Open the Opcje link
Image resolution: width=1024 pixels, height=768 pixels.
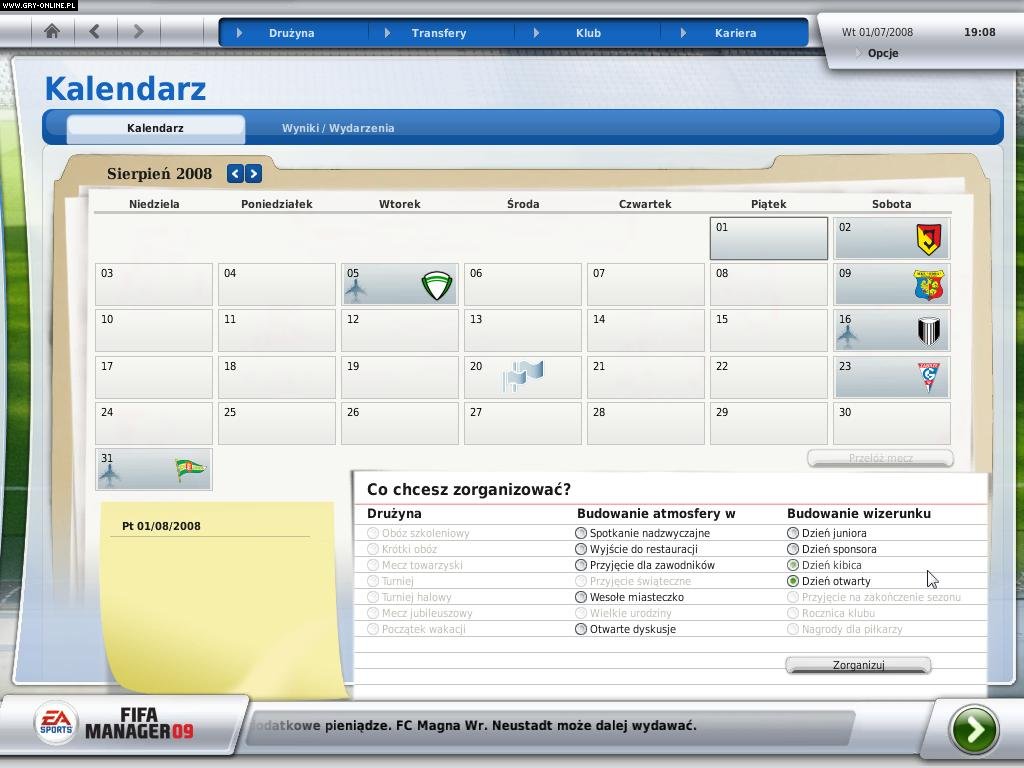(882, 53)
